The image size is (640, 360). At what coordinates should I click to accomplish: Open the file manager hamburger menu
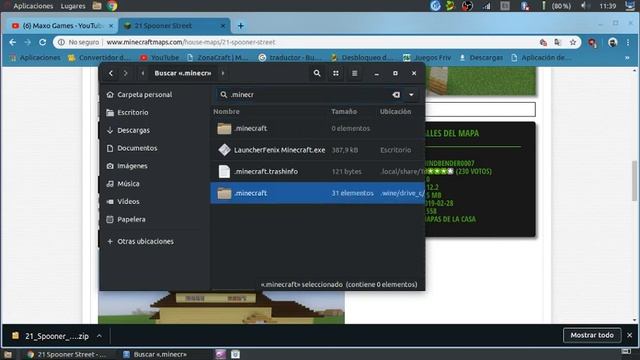[x=354, y=73]
